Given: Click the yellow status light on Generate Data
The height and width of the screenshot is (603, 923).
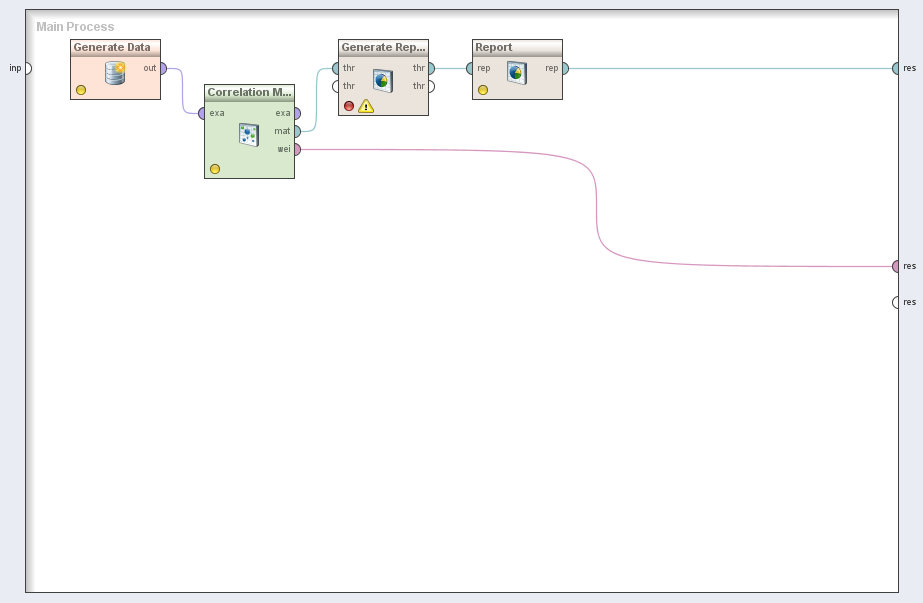Looking at the screenshot, I should [81, 90].
